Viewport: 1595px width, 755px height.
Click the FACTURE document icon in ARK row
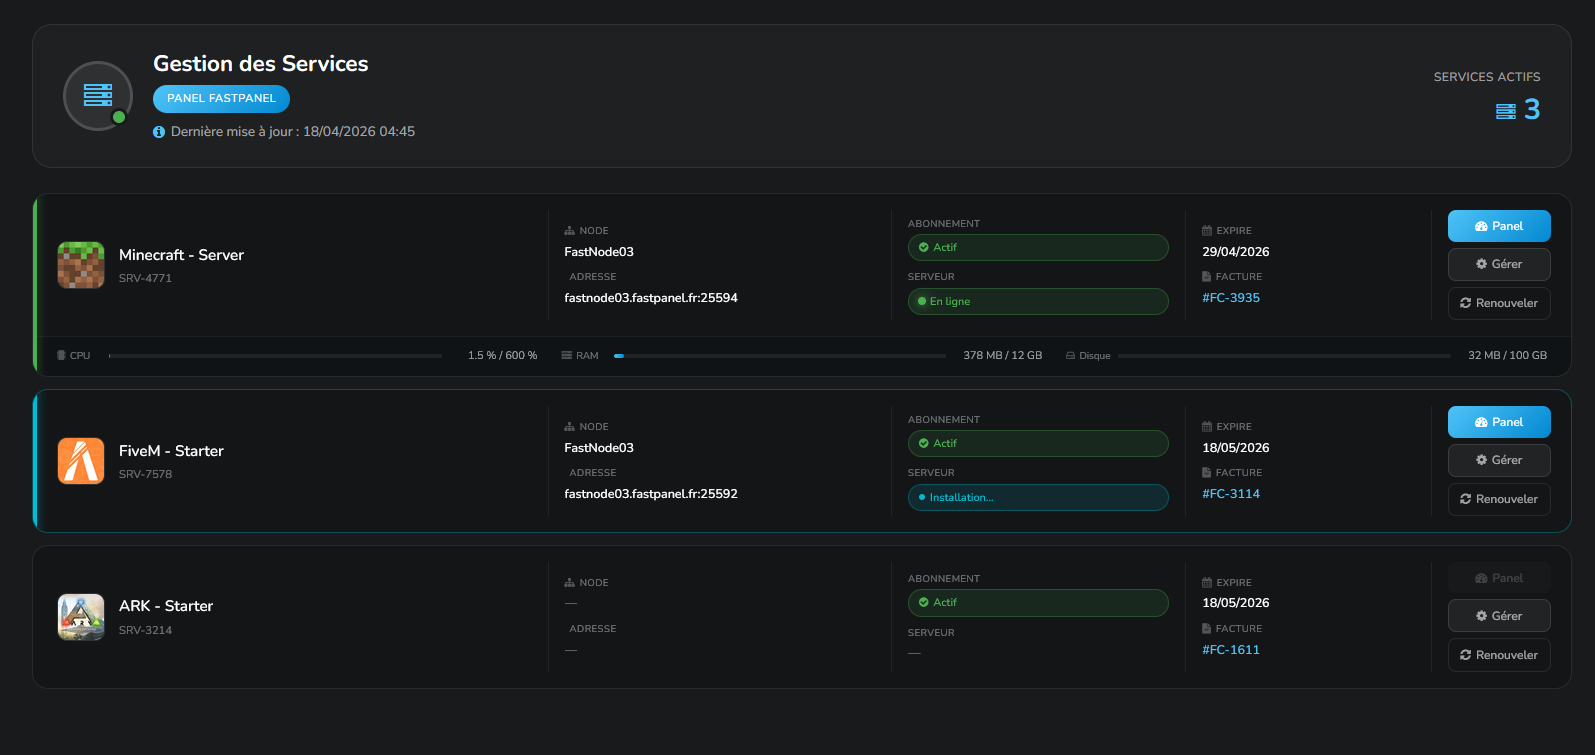point(1207,629)
